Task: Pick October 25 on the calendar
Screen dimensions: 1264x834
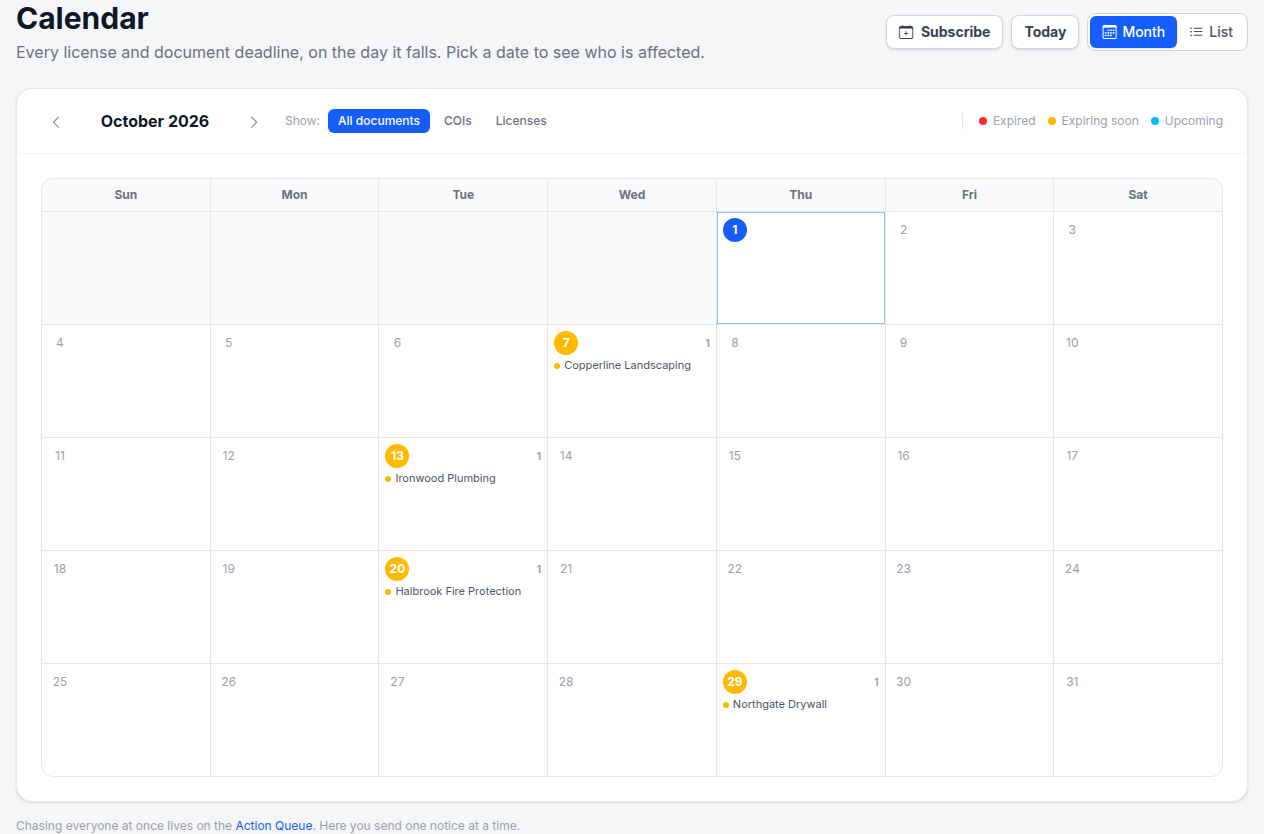Action: coord(126,719)
